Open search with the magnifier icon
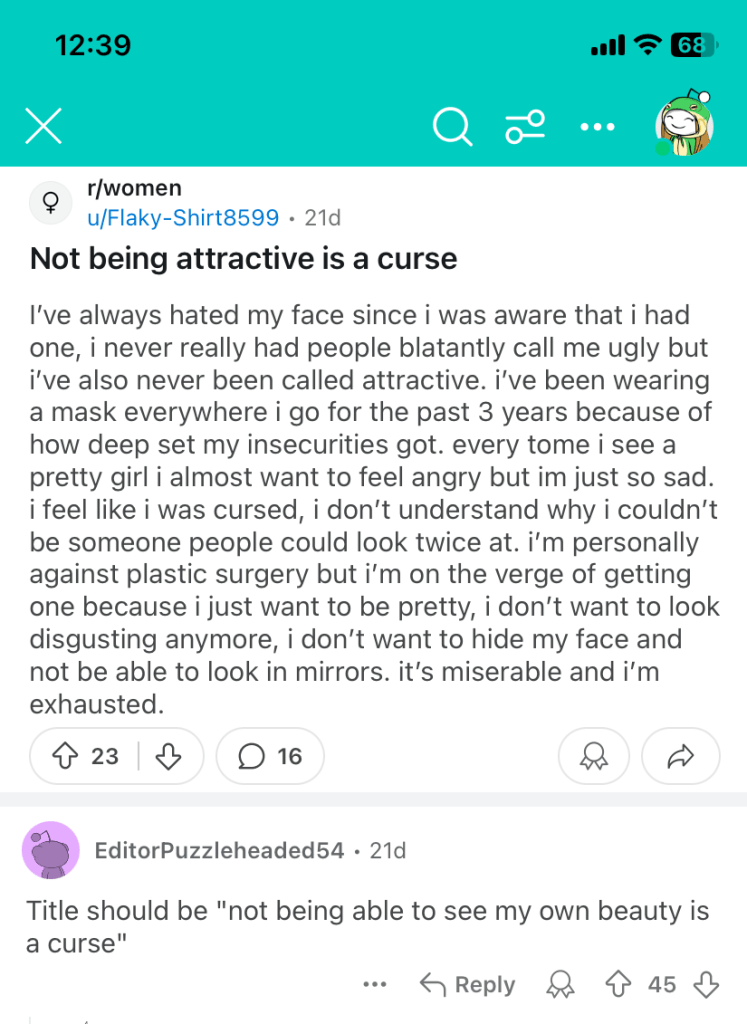747x1024 pixels. [x=452, y=127]
